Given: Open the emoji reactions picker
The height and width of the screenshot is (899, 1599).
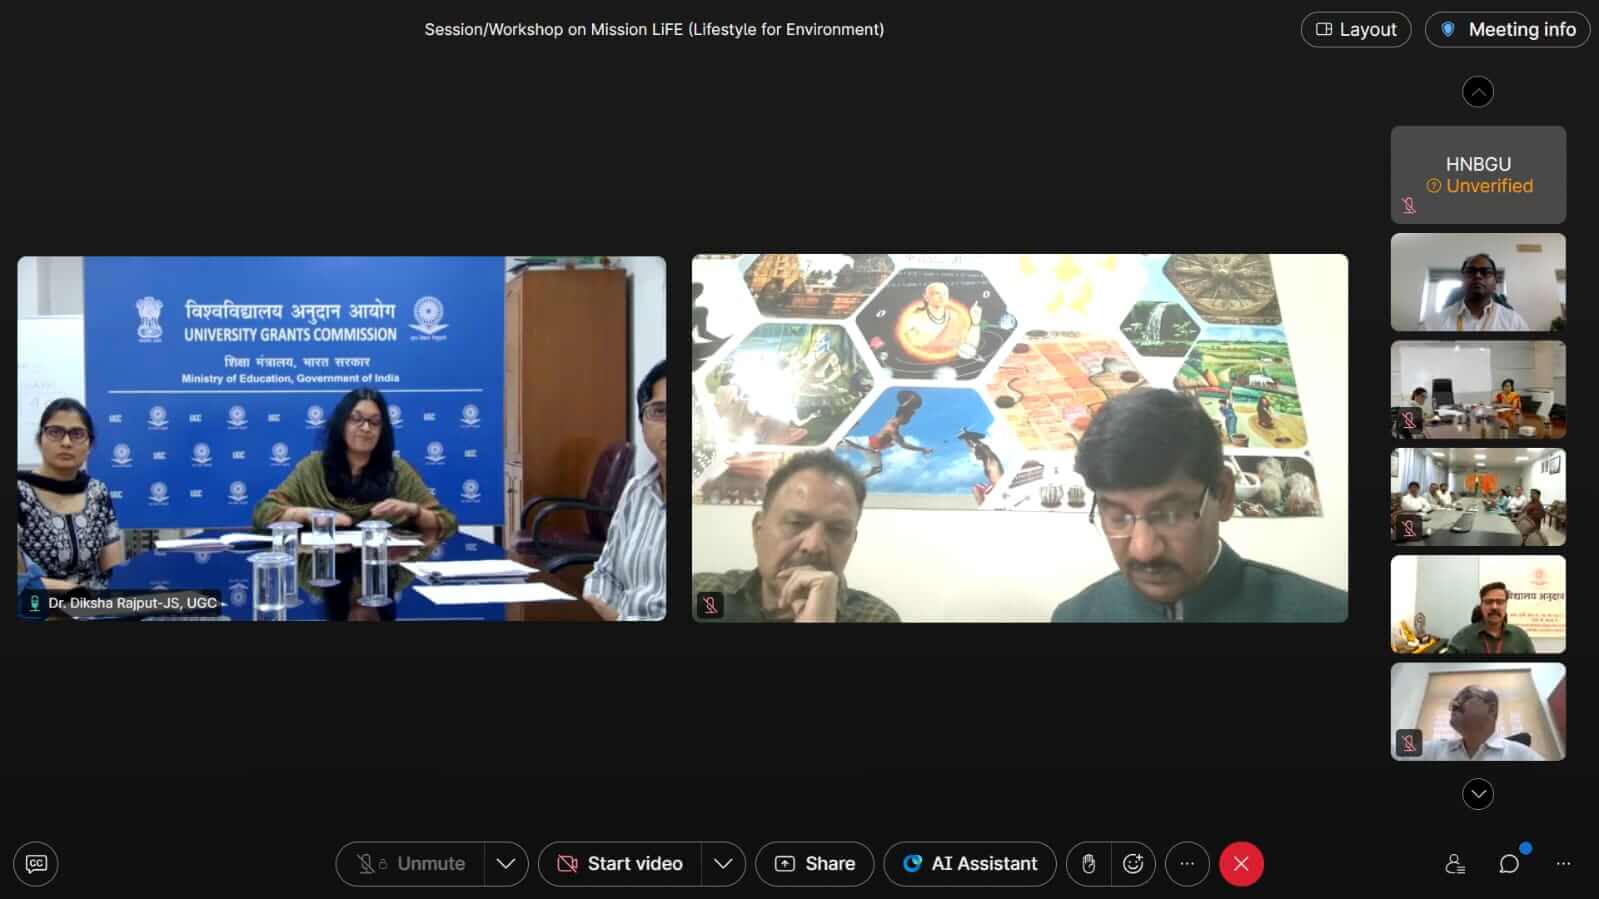Looking at the screenshot, I should pos(1133,864).
